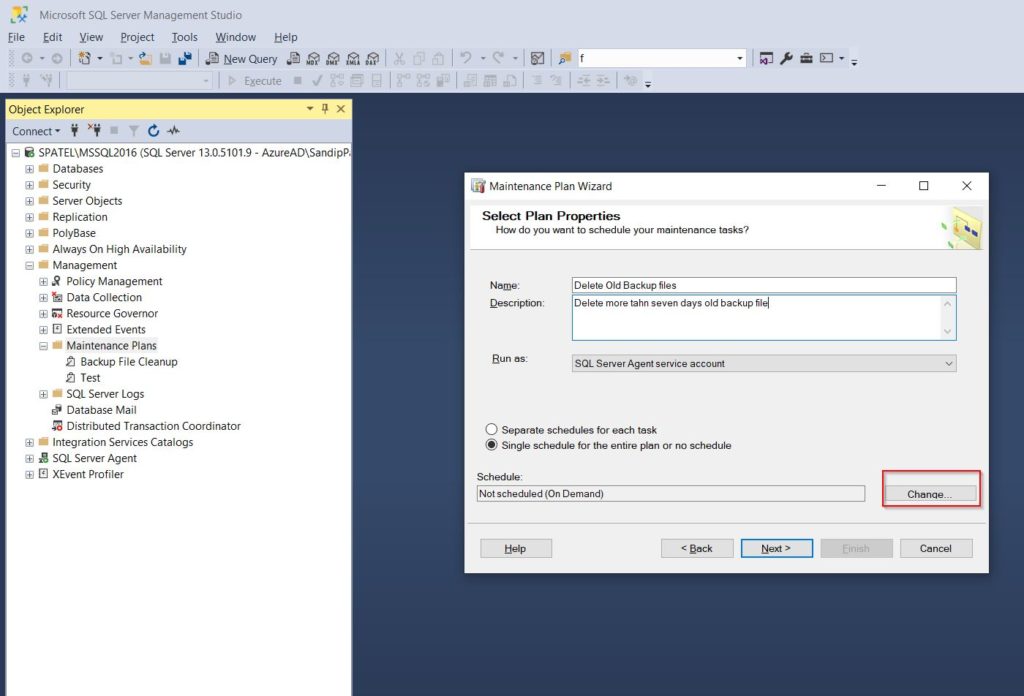Click the Solution Explorer window icon
Viewport: 1024px width, 696px height.
[x=766, y=59]
